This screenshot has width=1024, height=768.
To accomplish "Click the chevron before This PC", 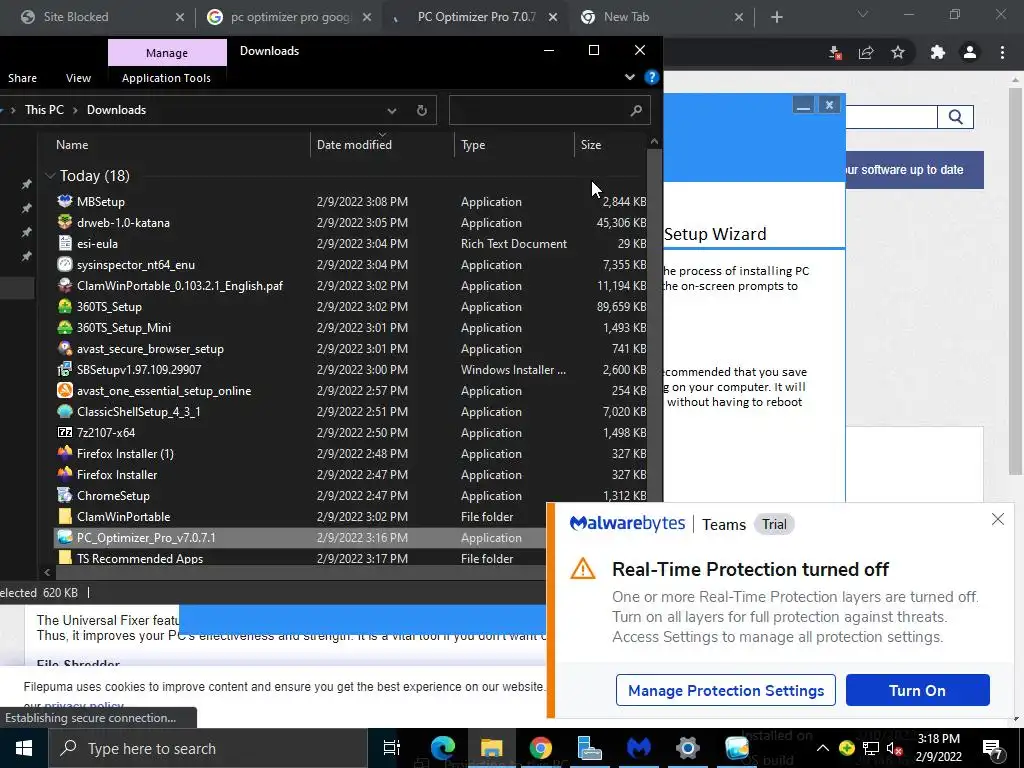I will click(13, 110).
